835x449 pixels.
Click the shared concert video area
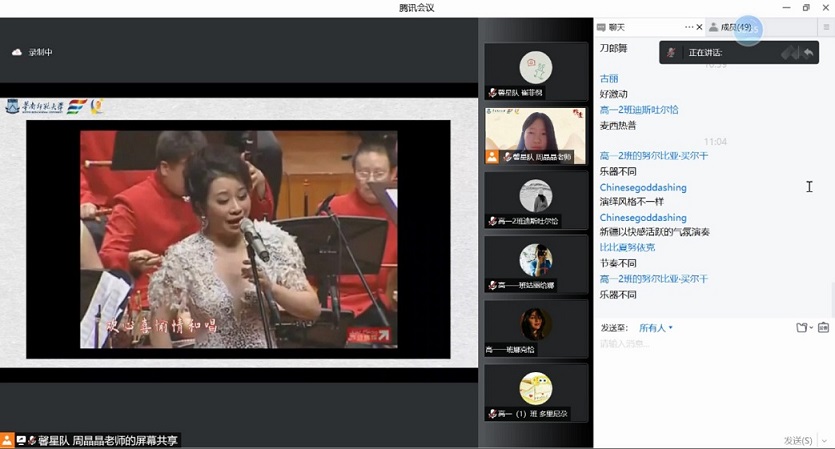(238, 239)
